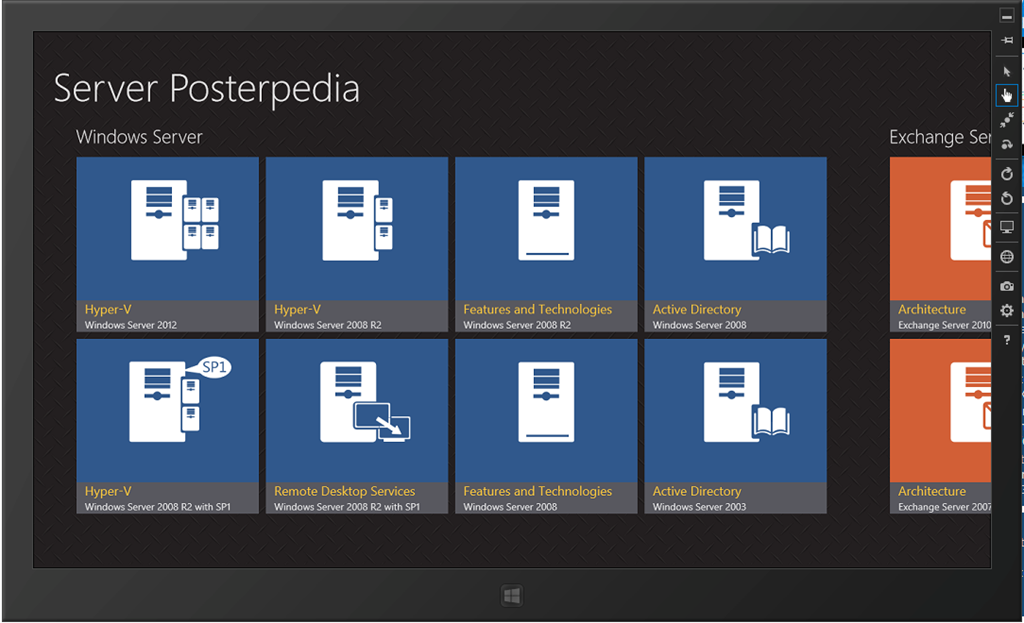This screenshot has height=623, width=1024.
Task: Select the Windows Server group header
Action: click(x=139, y=137)
